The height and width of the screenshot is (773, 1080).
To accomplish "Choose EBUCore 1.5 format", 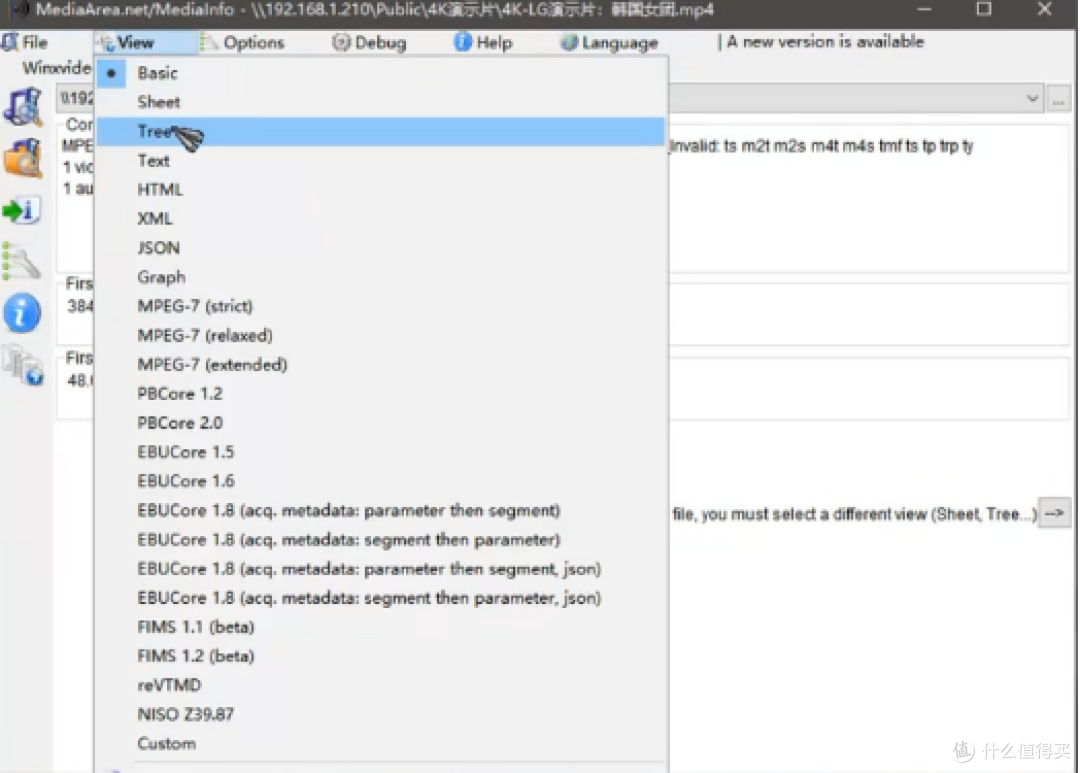I will [380, 452].
